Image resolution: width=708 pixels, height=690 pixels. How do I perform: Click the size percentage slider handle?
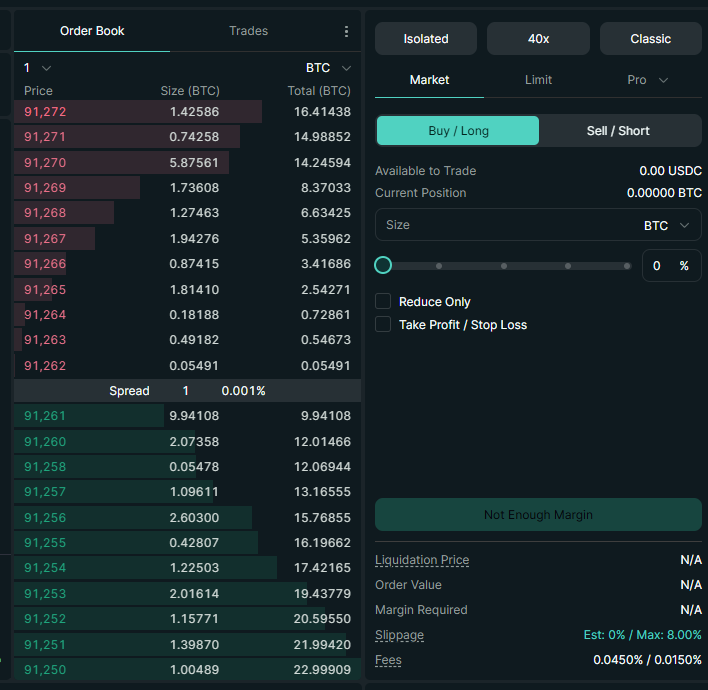pos(383,266)
